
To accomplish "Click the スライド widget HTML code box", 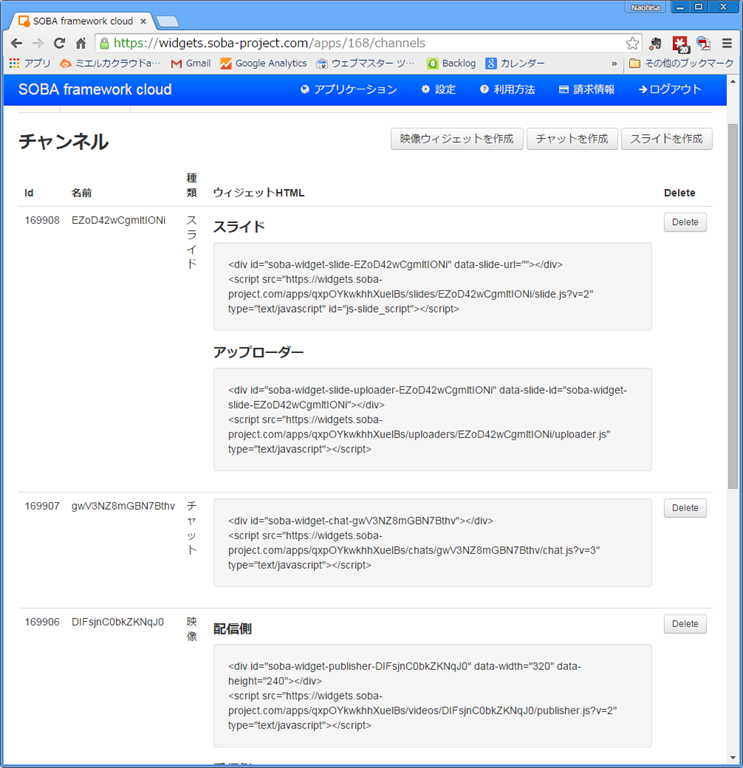I will click(x=432, y=287).
